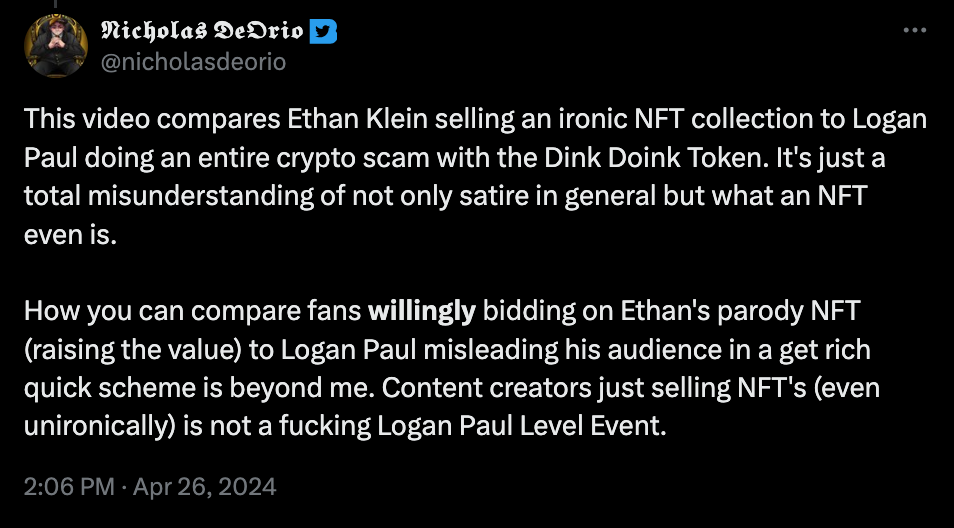Open Nicholas DeOrio's profile avatar
The height and width of the screenshot is (528, 954).
coord(56,46)
